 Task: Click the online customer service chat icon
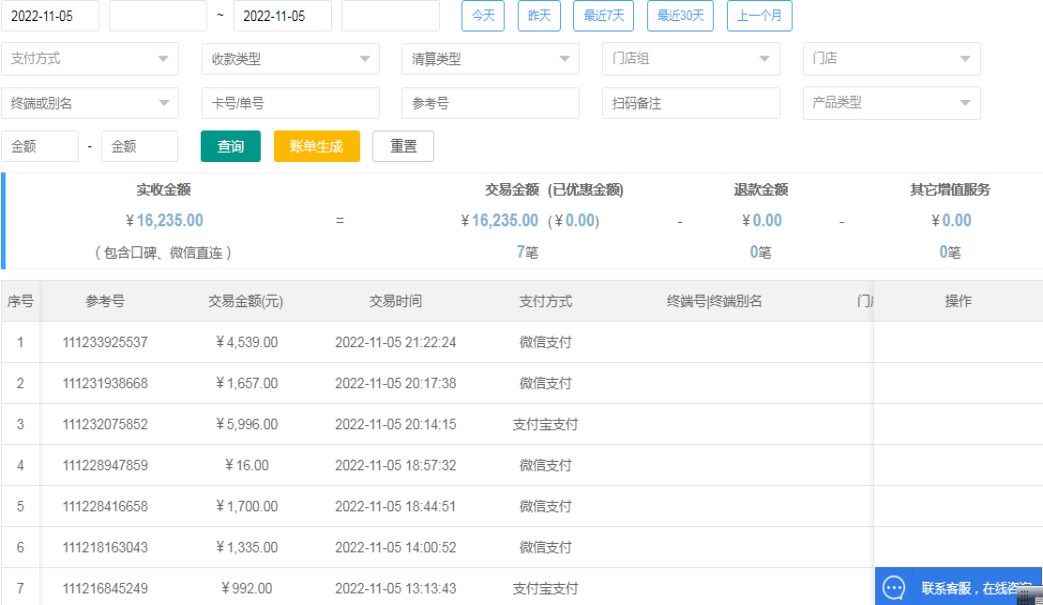coord(894,588)
